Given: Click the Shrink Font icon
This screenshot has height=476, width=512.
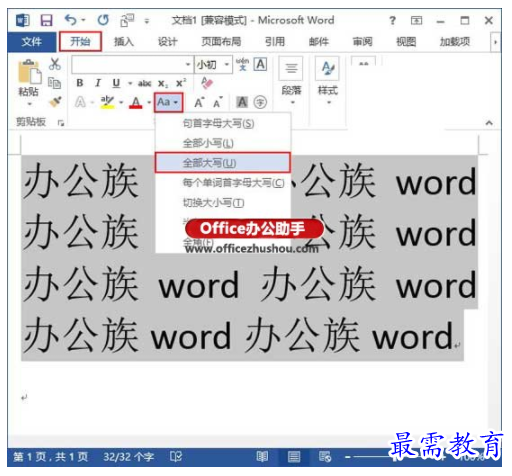Looking at the screenshot, I should pos(217,102).
